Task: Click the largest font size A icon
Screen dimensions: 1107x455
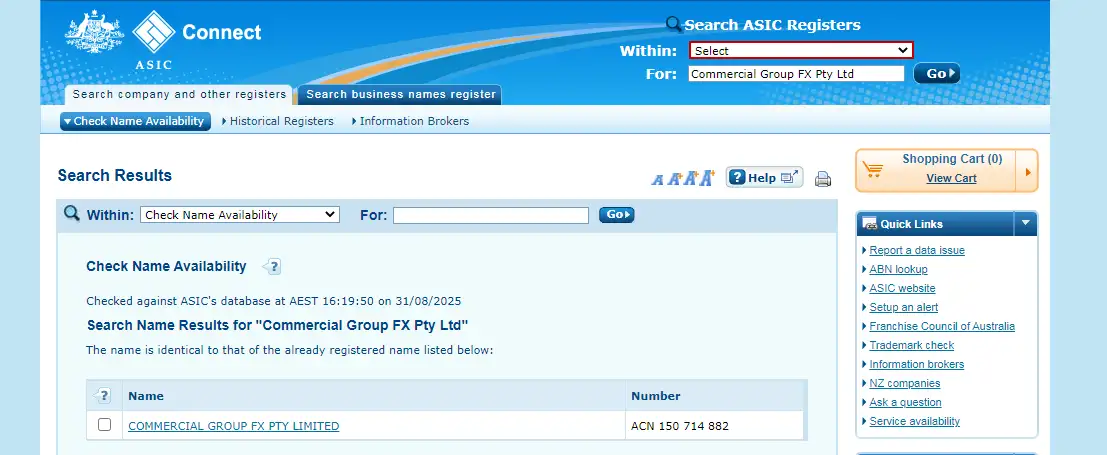Action: pyautogui.click(x=707, y=177)
